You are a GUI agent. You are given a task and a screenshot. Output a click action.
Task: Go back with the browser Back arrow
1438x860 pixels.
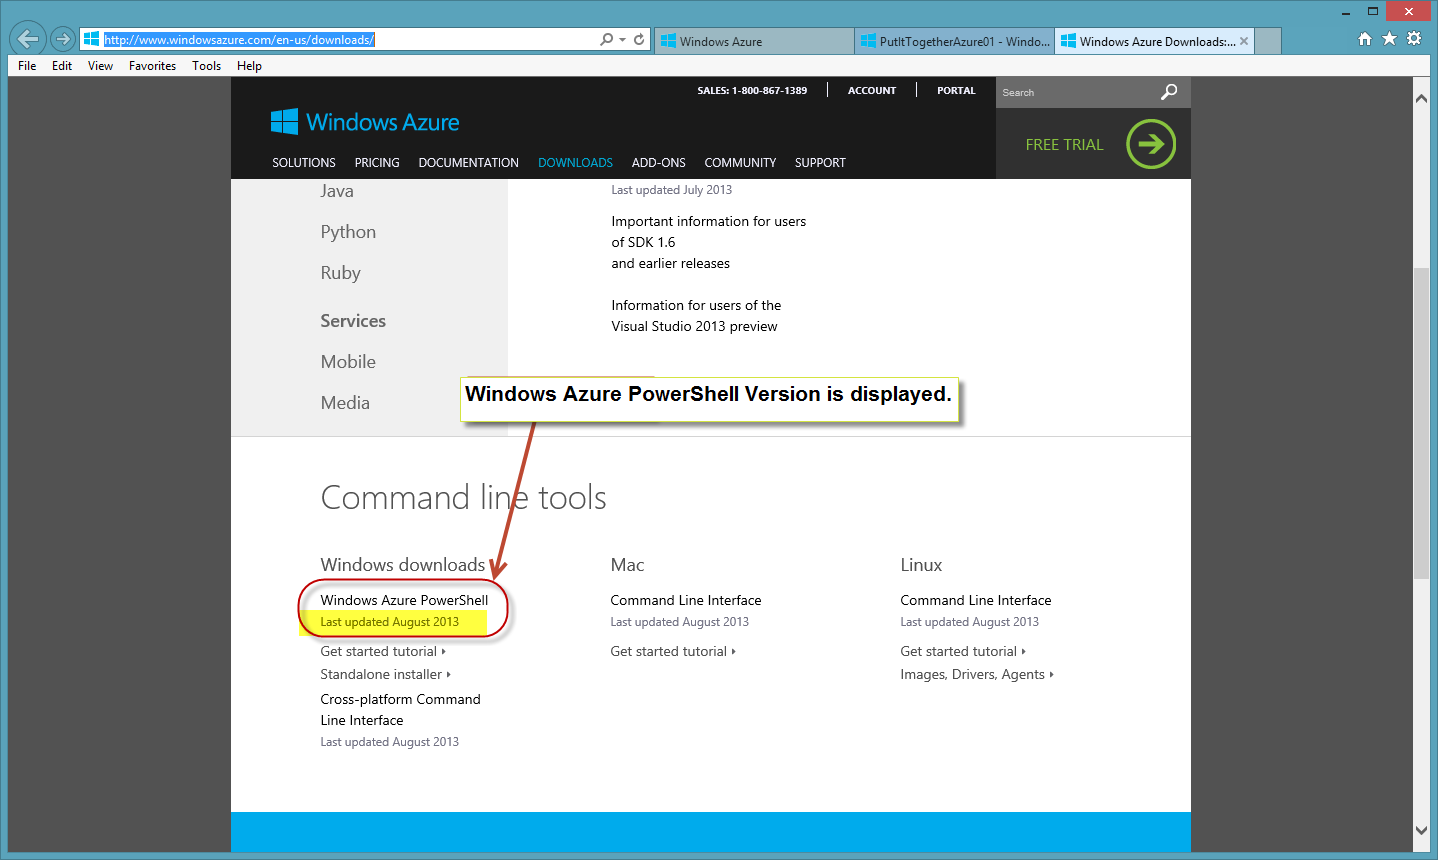tap(28, 39)
